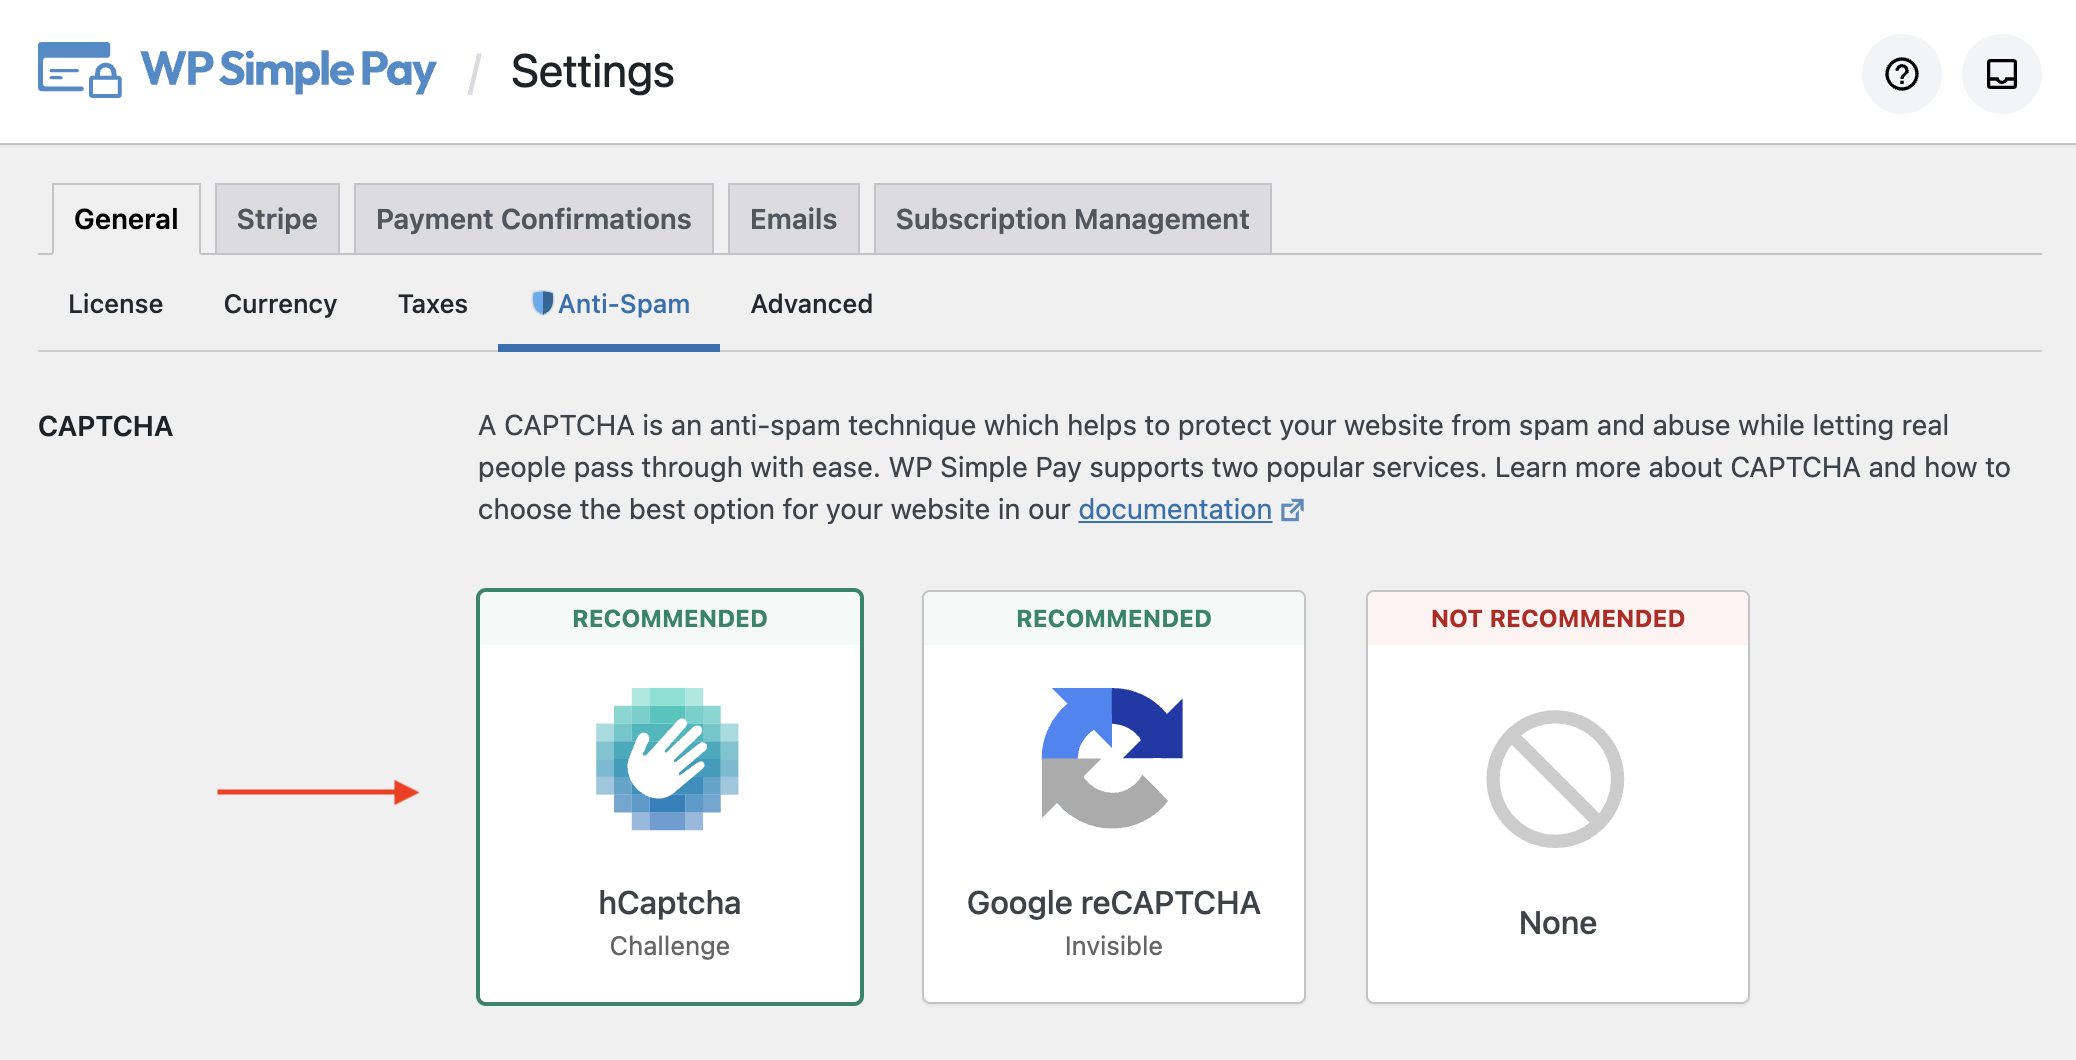Image resolution: width=2076 pixels, height=1060 pixels.
Task: Click the Google reCAPTCHA arrows logo
Action: 1112,758
